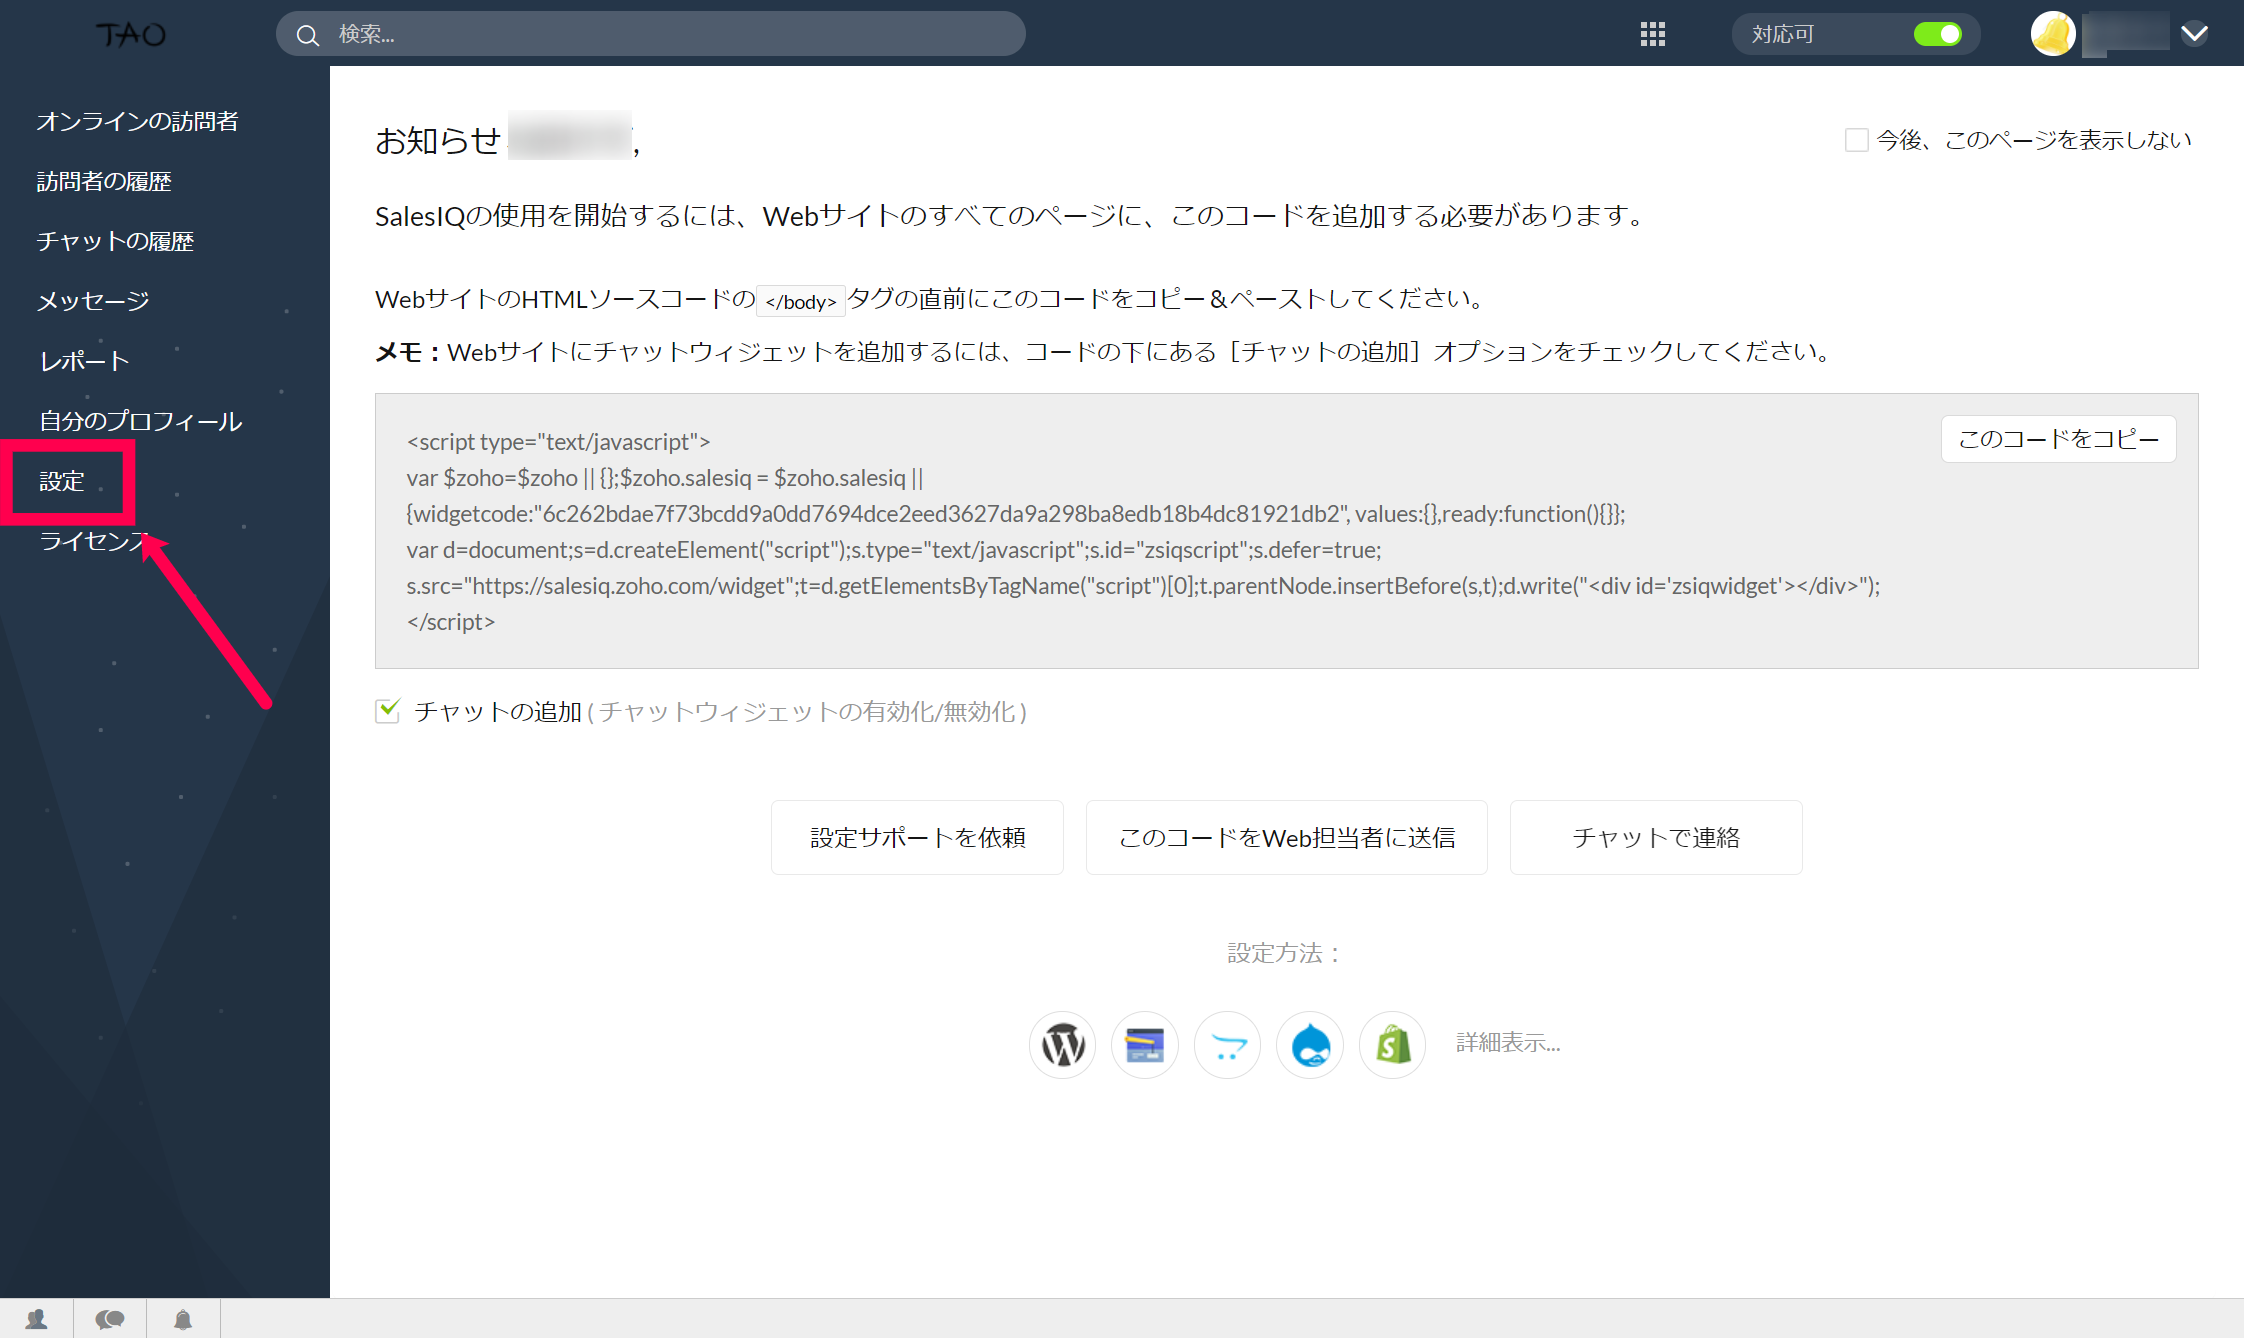Click 設定サポートを依頼 button
Viewport: 2256px width, 1338px height.
(917, 838)
